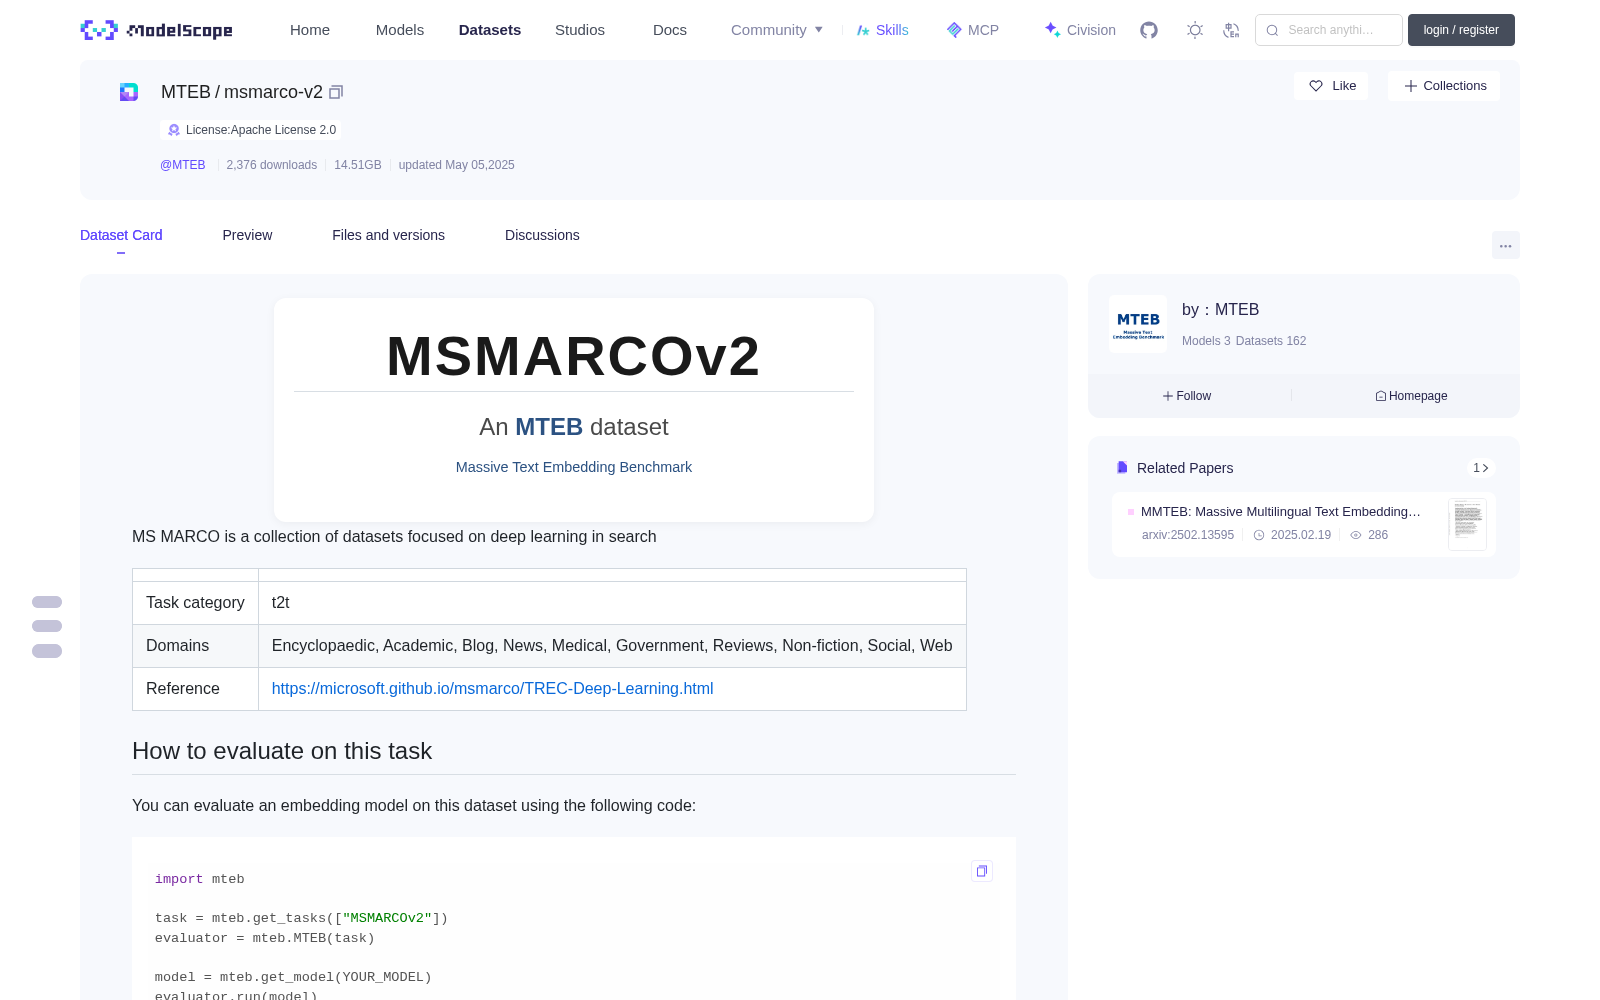1600x1000 pixels.
Task: Open the TREC-Deep-Learning reference URL
Action: (493, 688)
